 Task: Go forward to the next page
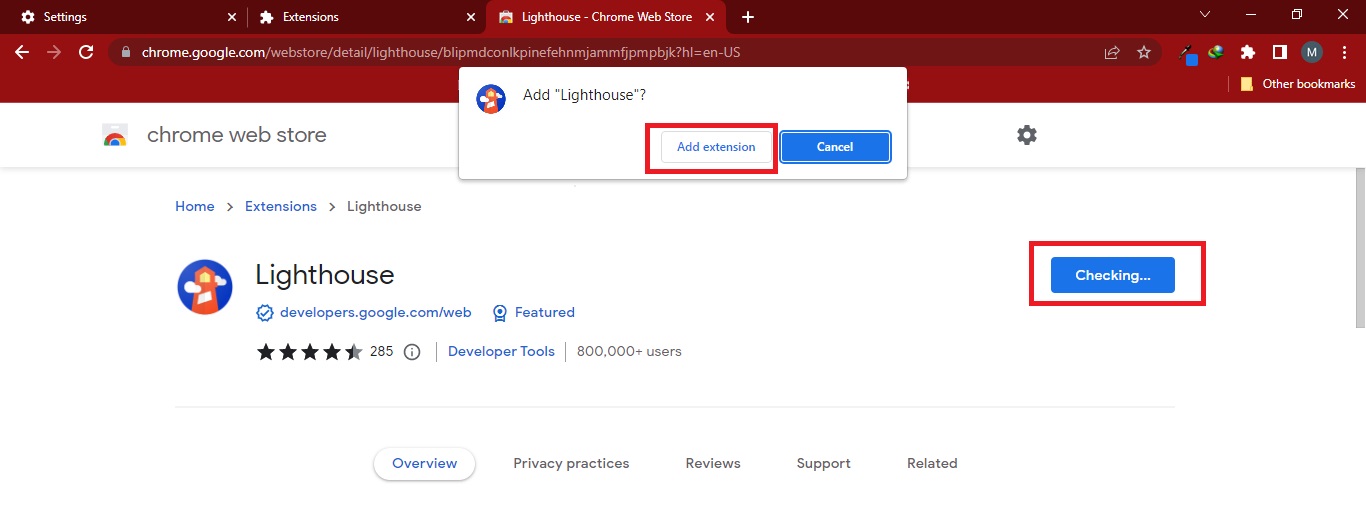pyautogui.click(x=54, y=52)
